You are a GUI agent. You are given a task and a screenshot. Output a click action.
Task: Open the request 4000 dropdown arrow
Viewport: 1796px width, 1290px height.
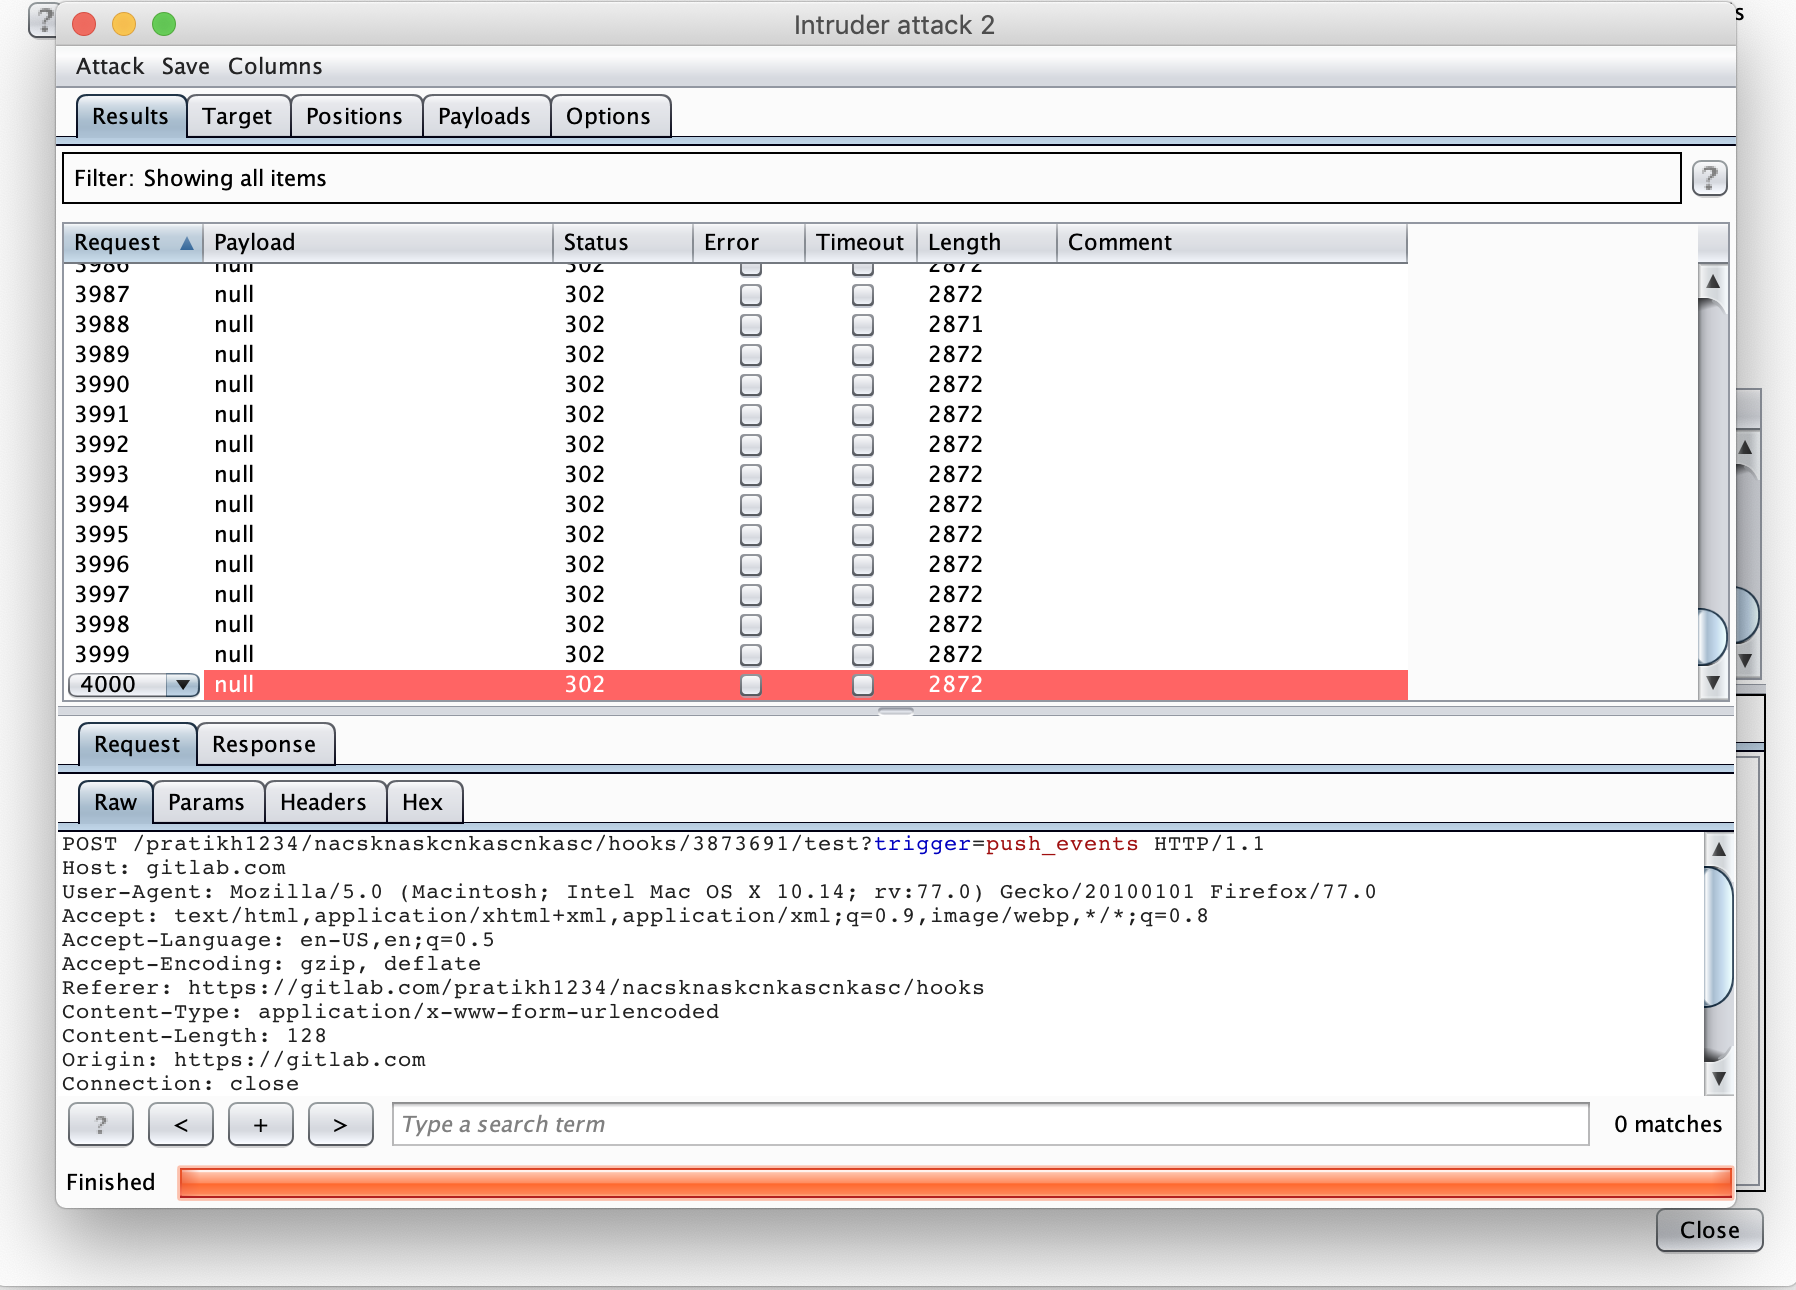point(182,685)
